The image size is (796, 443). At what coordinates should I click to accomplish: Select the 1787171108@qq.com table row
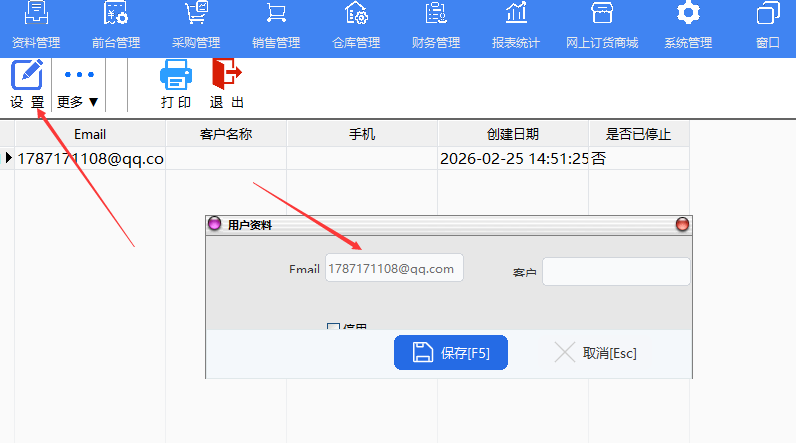90,158
